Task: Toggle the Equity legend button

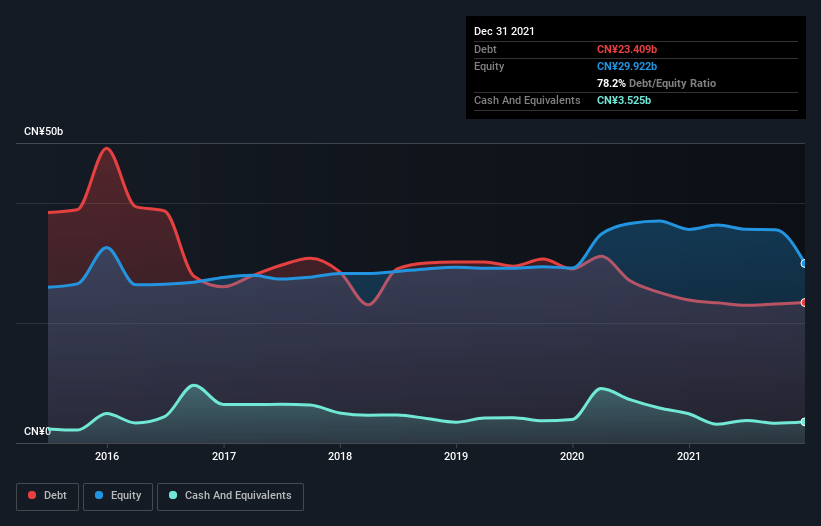Action: [118, 495]
